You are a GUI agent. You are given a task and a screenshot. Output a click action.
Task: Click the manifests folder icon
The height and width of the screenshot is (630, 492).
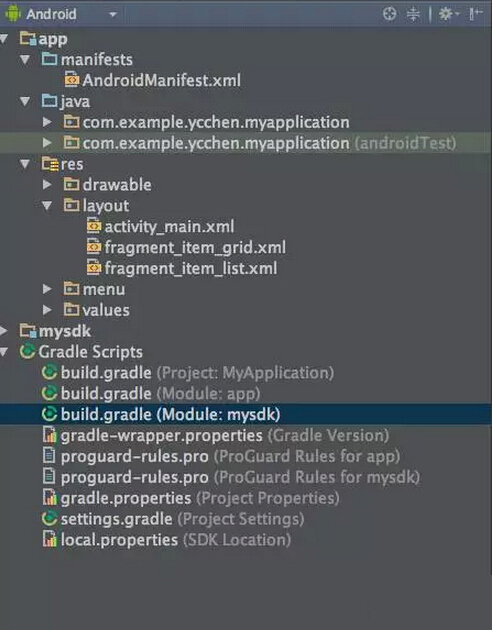49,59
